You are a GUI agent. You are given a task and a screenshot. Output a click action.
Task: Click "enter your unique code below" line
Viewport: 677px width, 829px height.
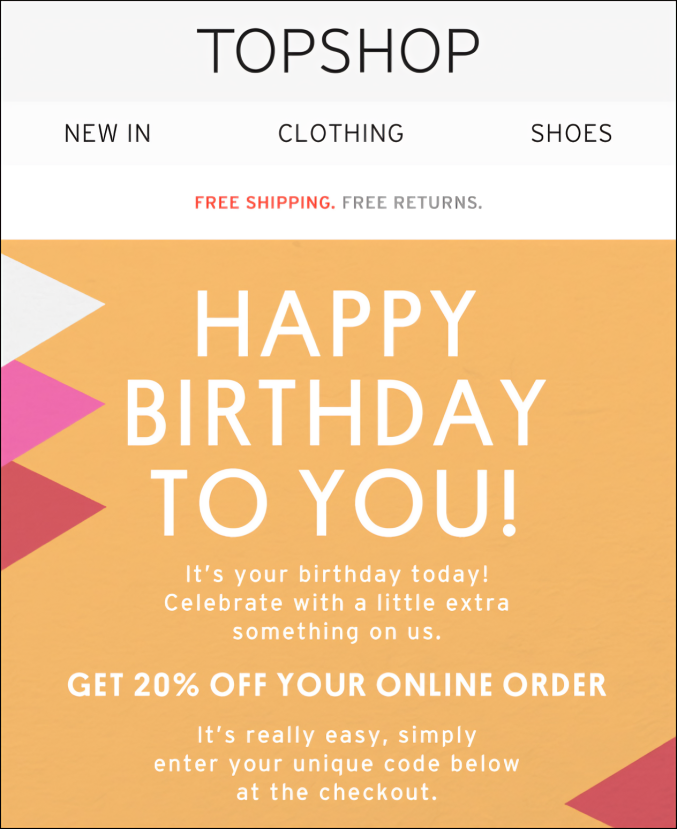[338, 764]
